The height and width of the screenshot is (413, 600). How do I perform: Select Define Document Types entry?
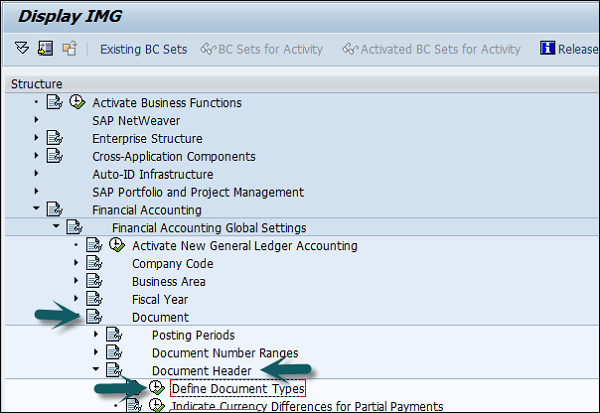[x=237, y=388]
